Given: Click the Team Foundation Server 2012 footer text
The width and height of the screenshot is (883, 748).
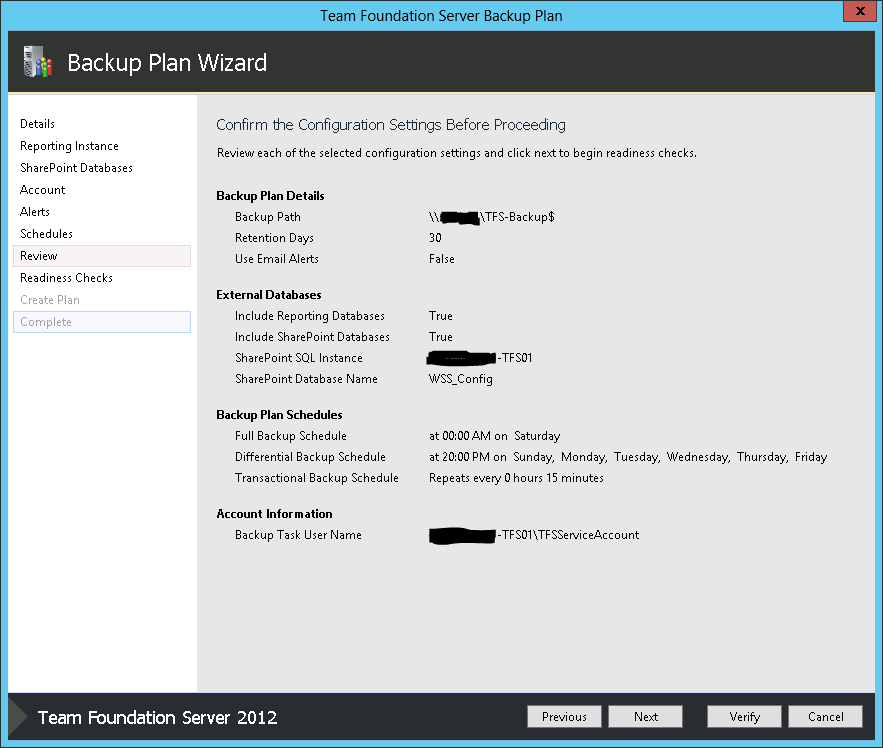Looking at the screenshot, I should pos(158,718).
